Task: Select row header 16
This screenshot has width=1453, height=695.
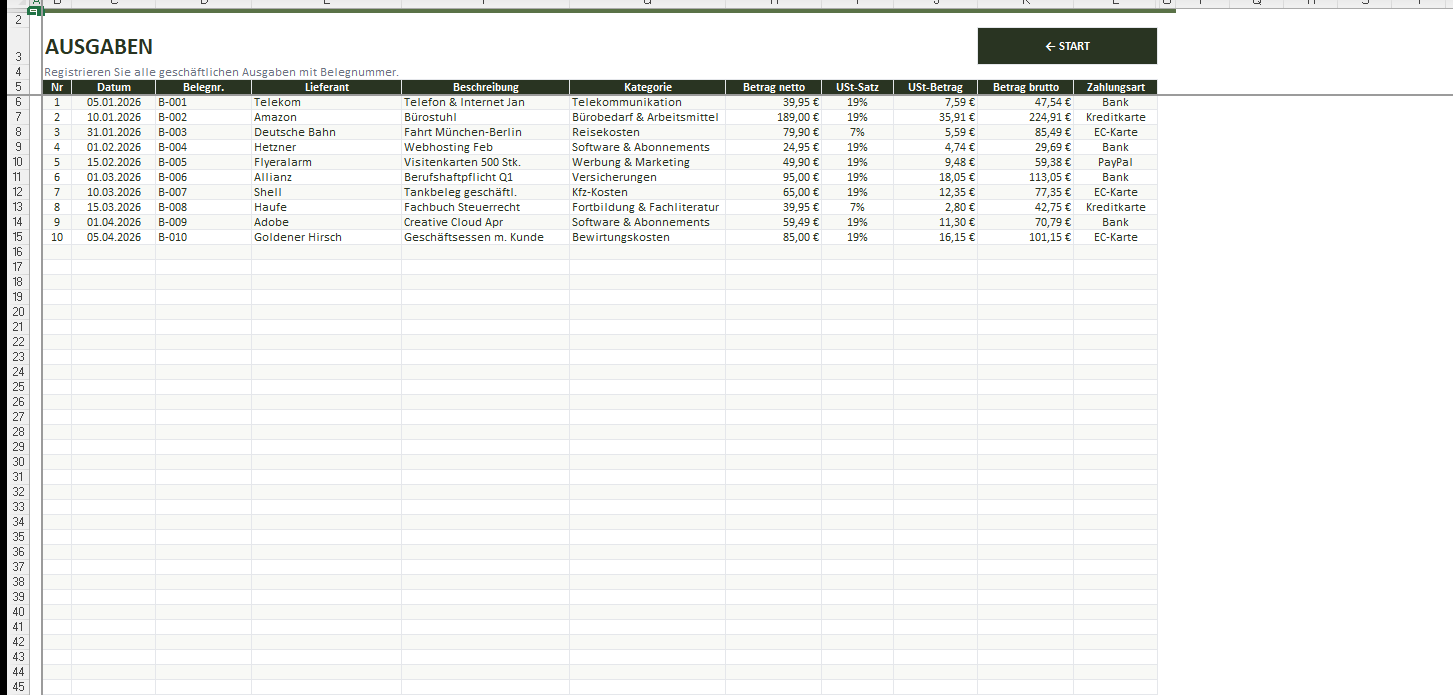Action: pos(18,252)
